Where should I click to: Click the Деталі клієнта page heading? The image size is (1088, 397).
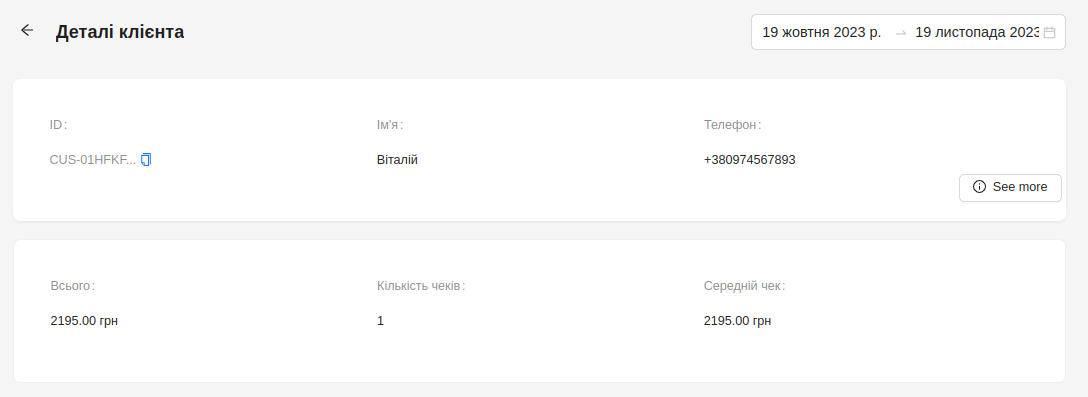tap(120, 32)
